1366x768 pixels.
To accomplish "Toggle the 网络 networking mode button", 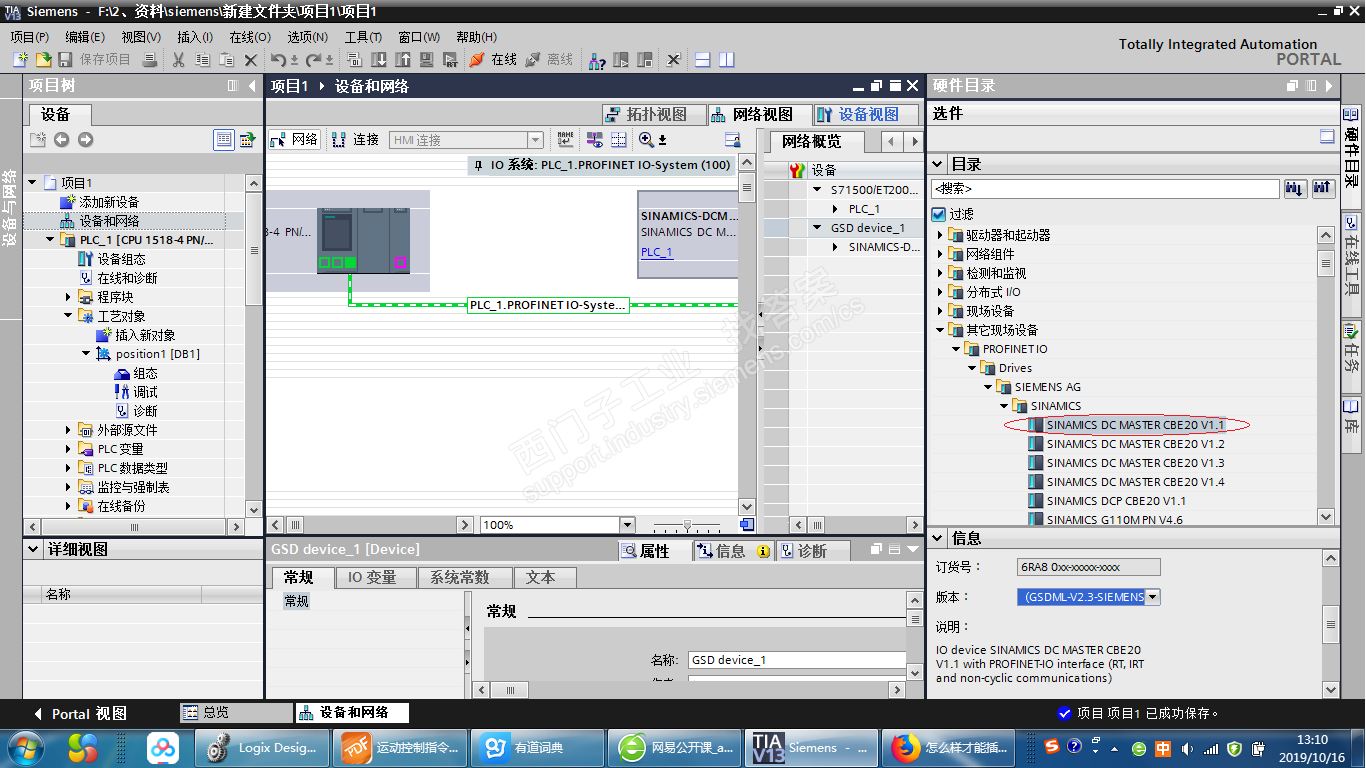I will tap(293, 140).
